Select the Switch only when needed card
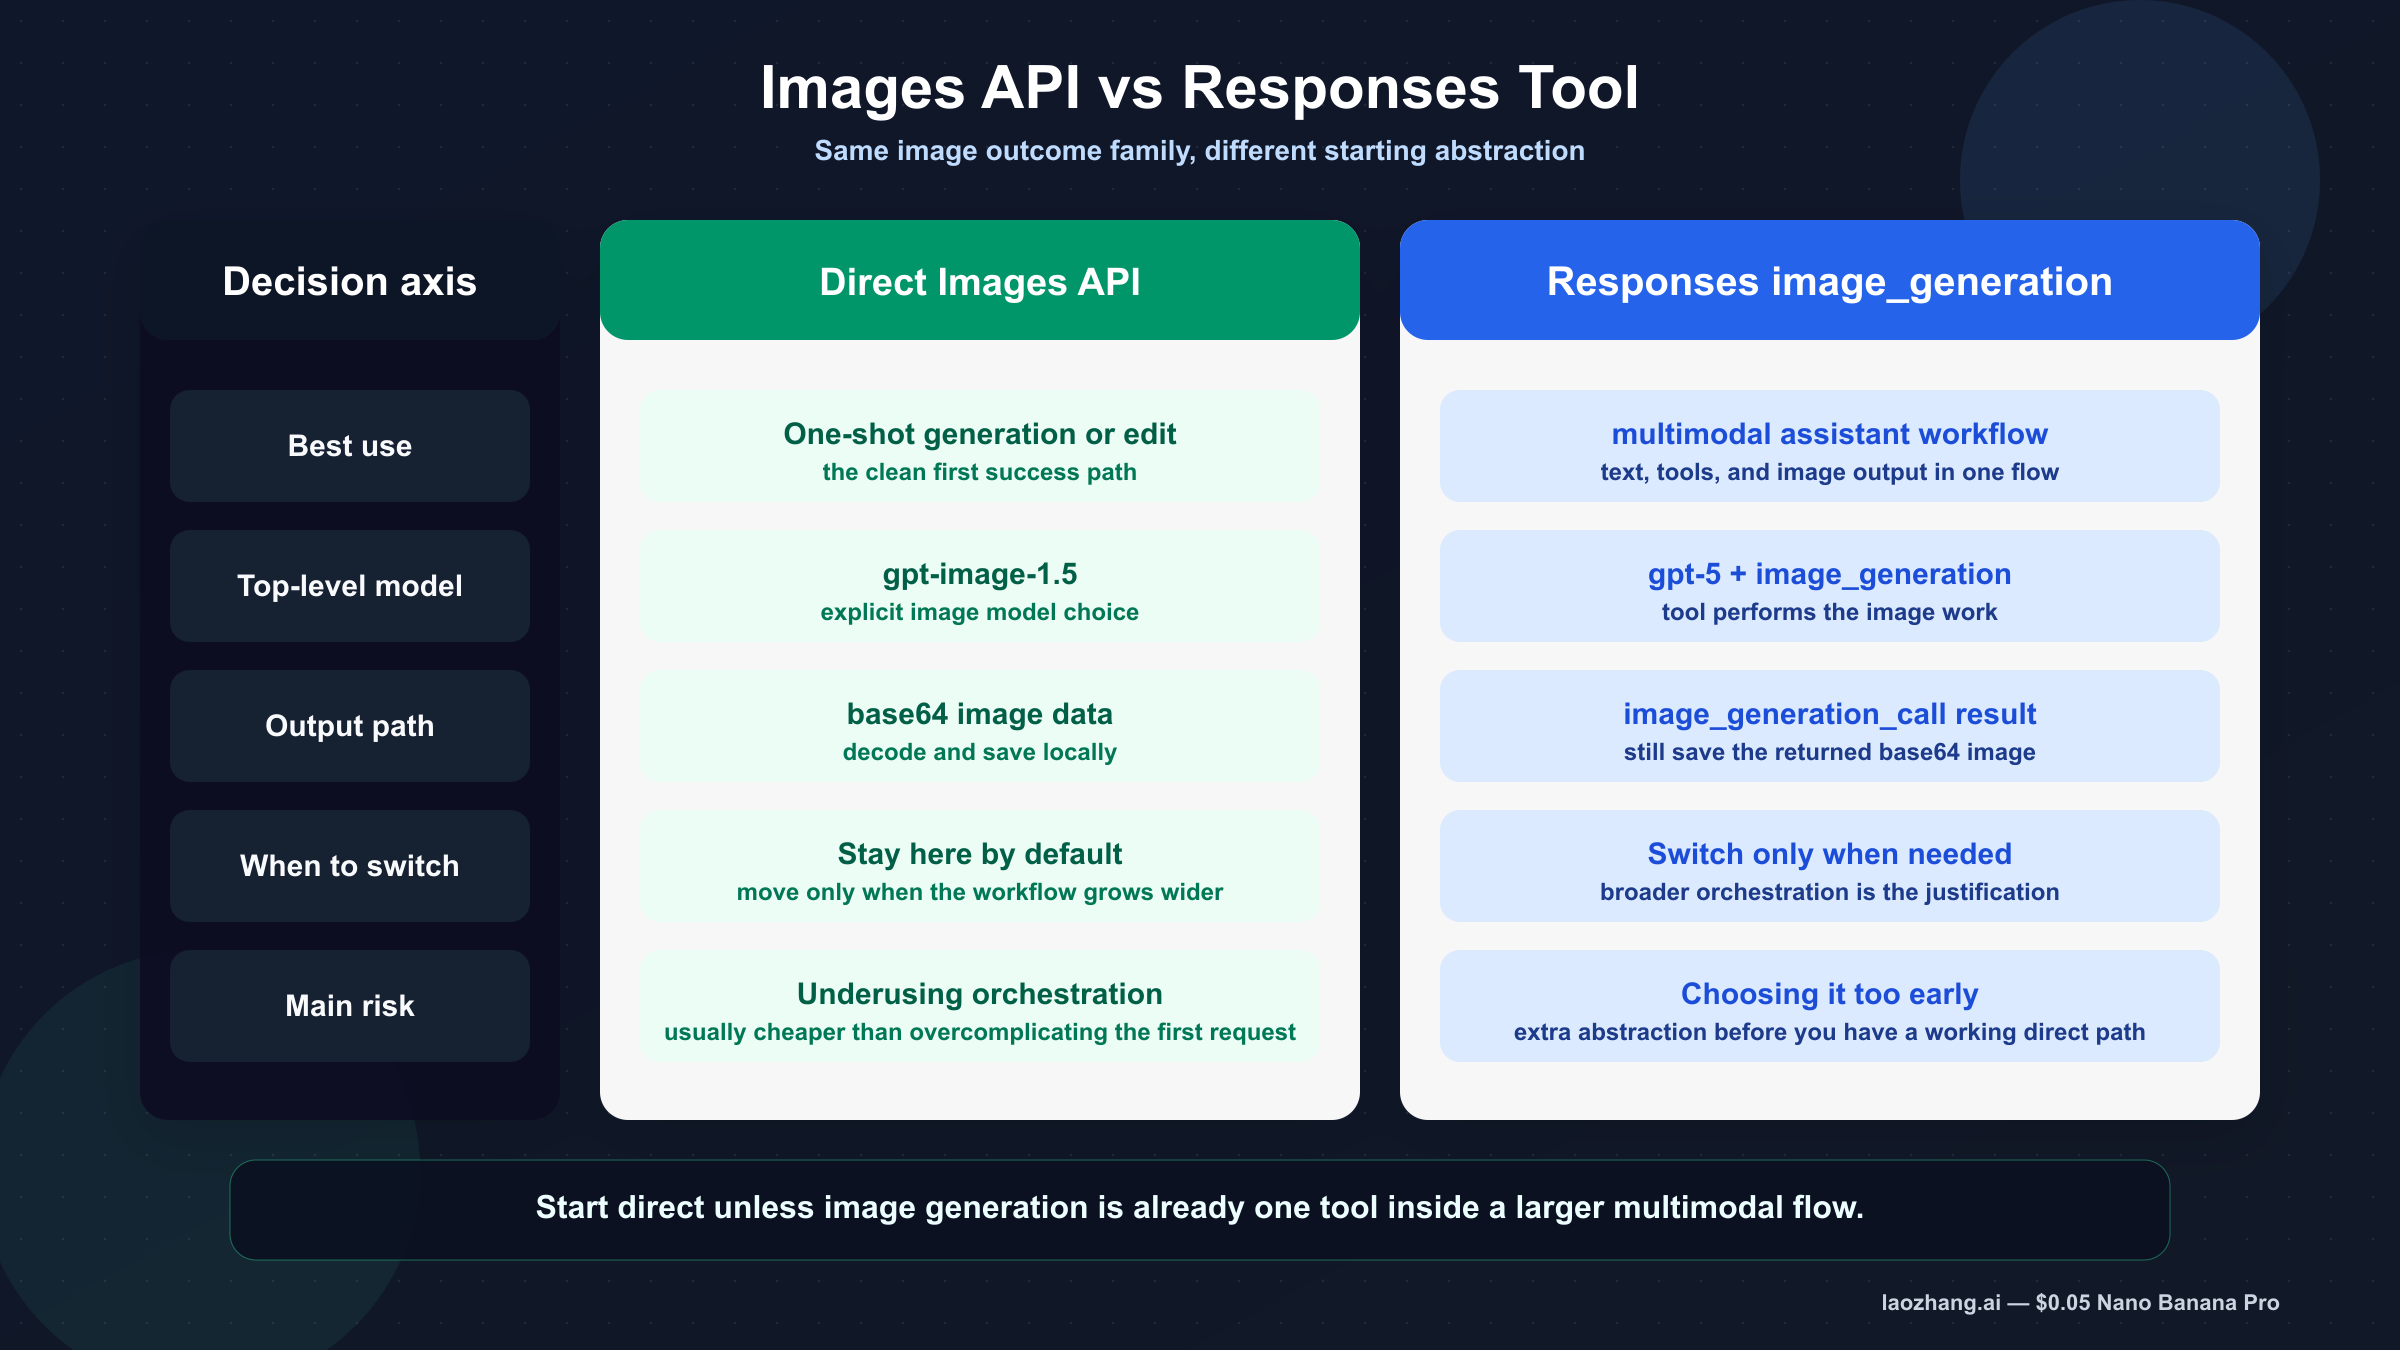 tap(1828, 866)
